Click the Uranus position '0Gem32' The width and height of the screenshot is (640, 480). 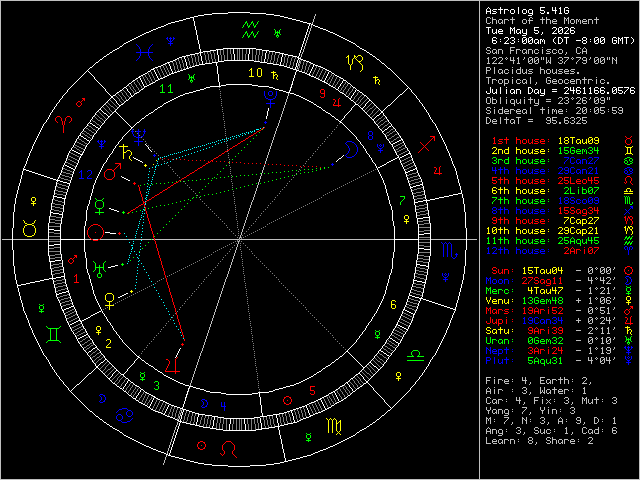(x=545, y=341)
